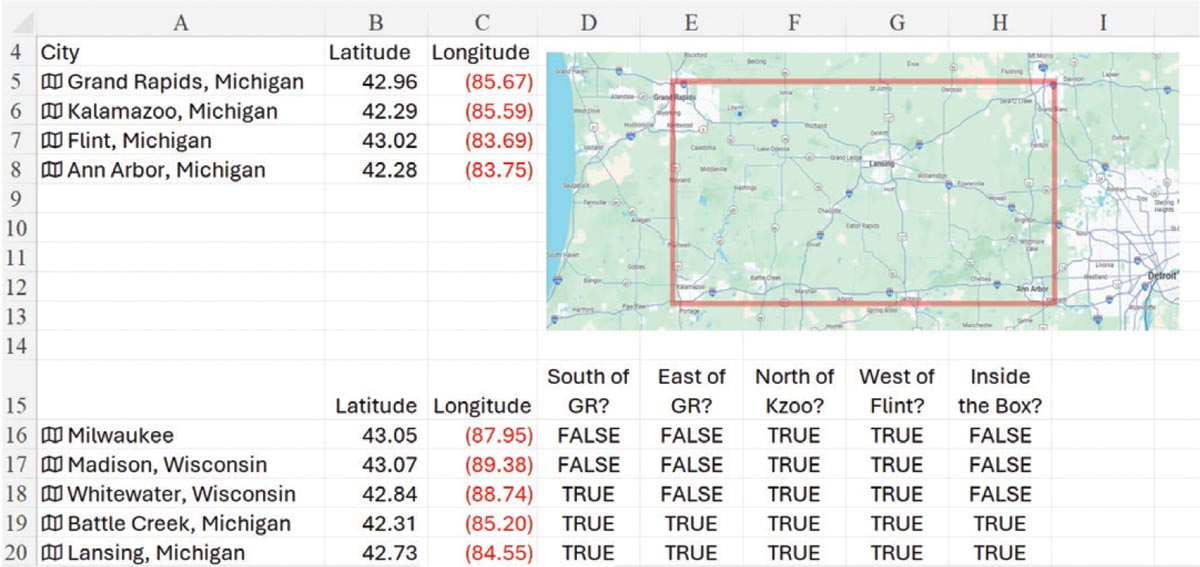Select longitude value (85.67)
The width and height of the screenshot is (1200, 567).
[x=481, y=81]
